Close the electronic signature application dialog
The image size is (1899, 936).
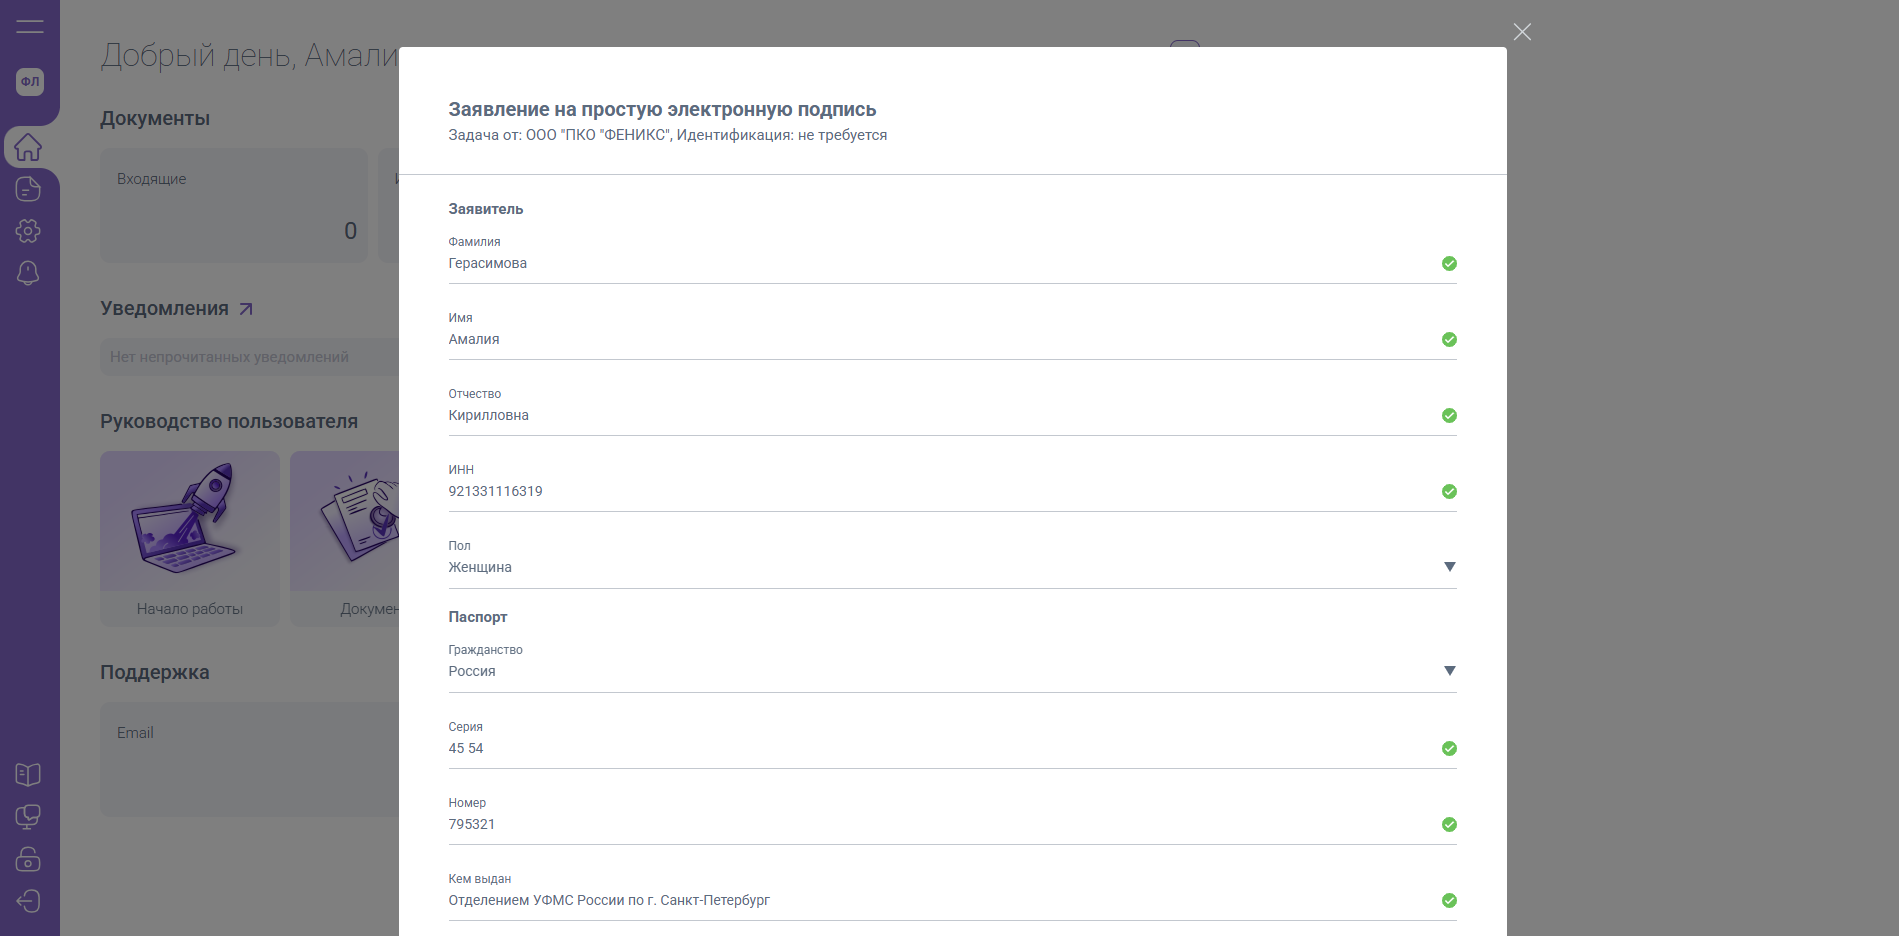1522,32
